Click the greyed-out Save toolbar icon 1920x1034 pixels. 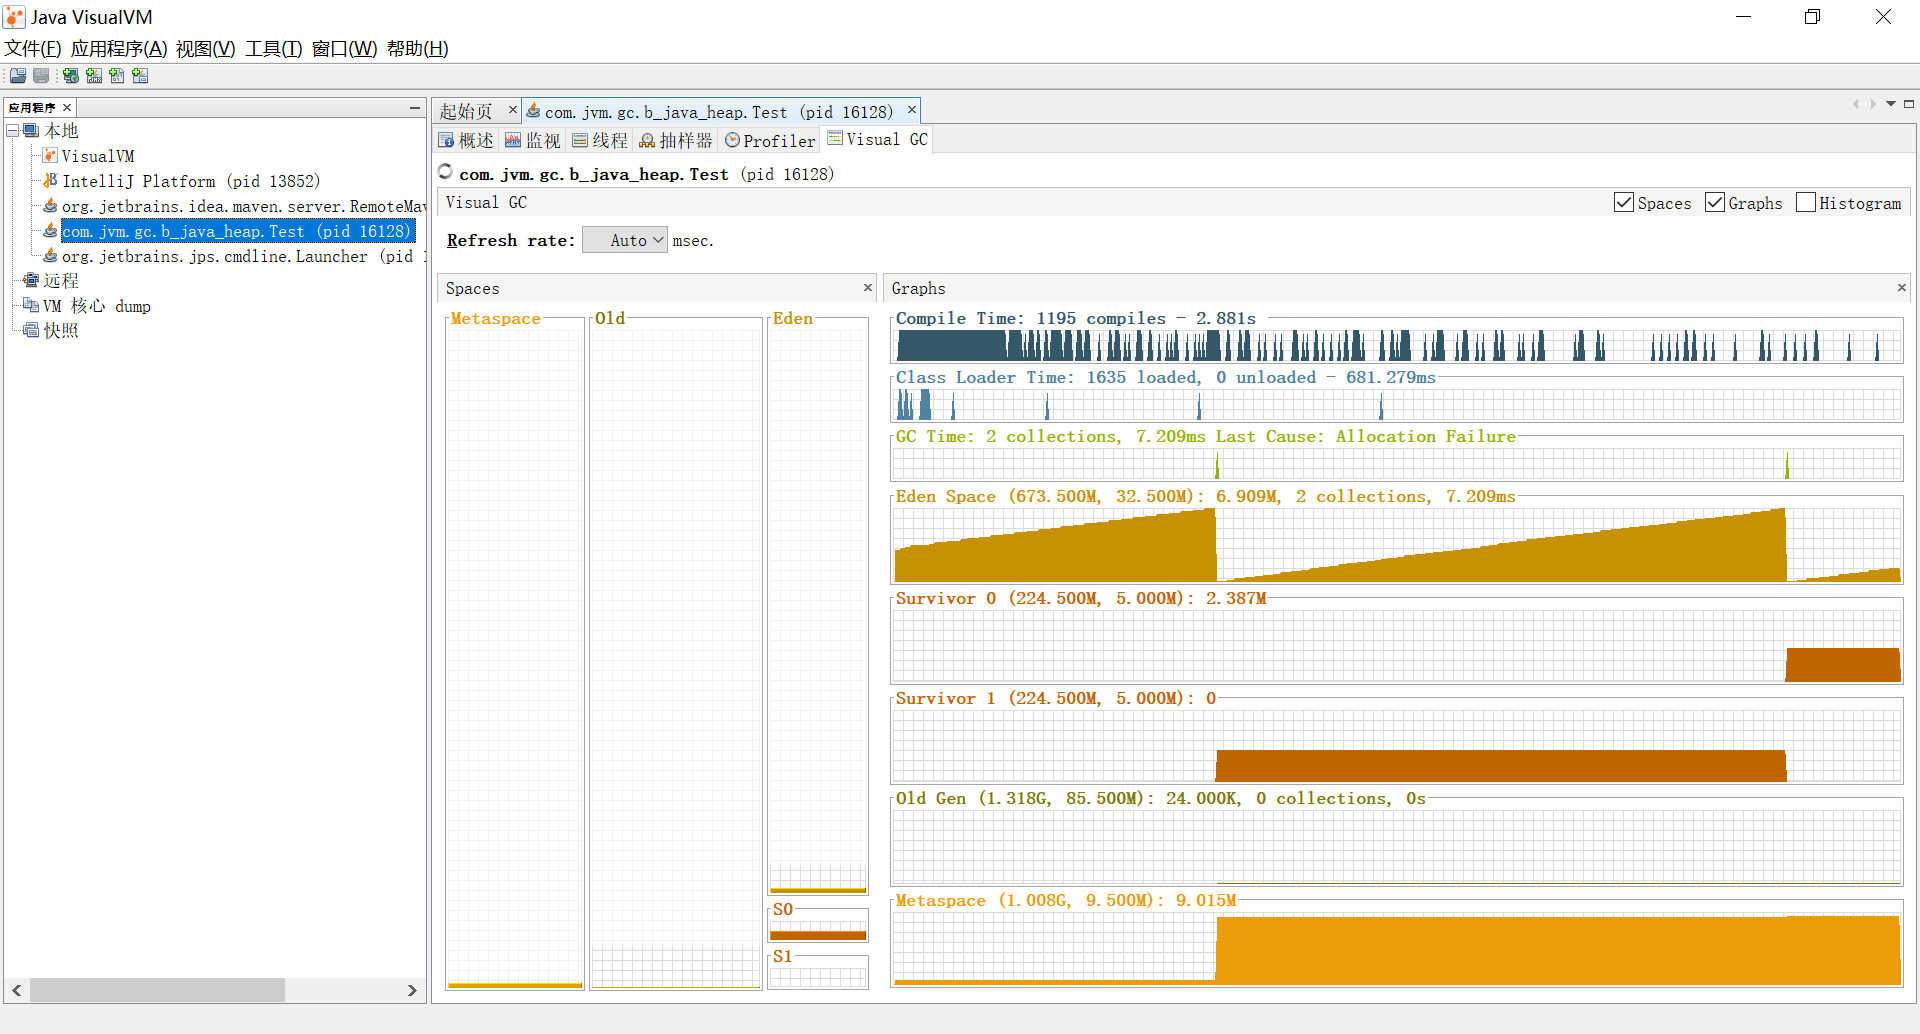(x=41, y=76)
